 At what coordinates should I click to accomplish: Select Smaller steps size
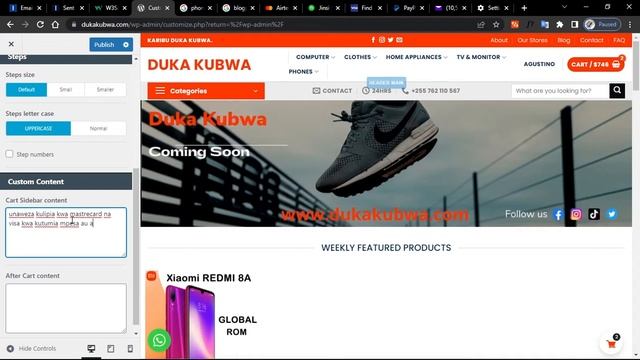tap(105, 89)
